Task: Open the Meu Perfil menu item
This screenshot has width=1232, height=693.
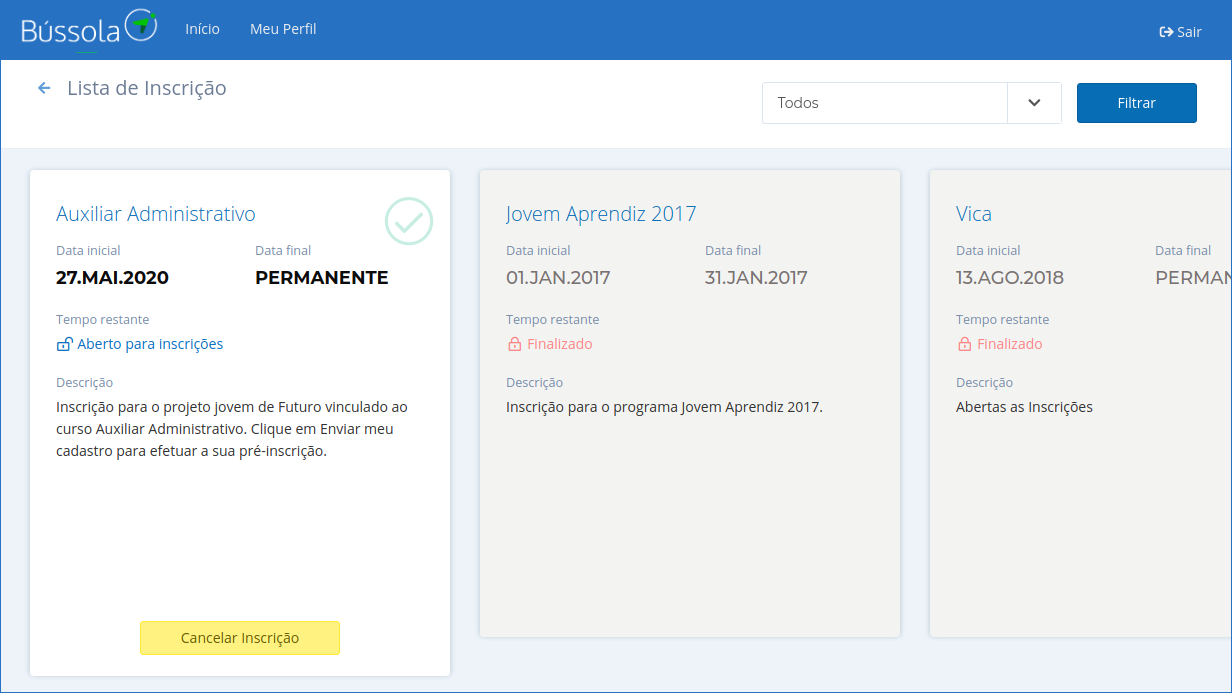Action: coord(283,29)
